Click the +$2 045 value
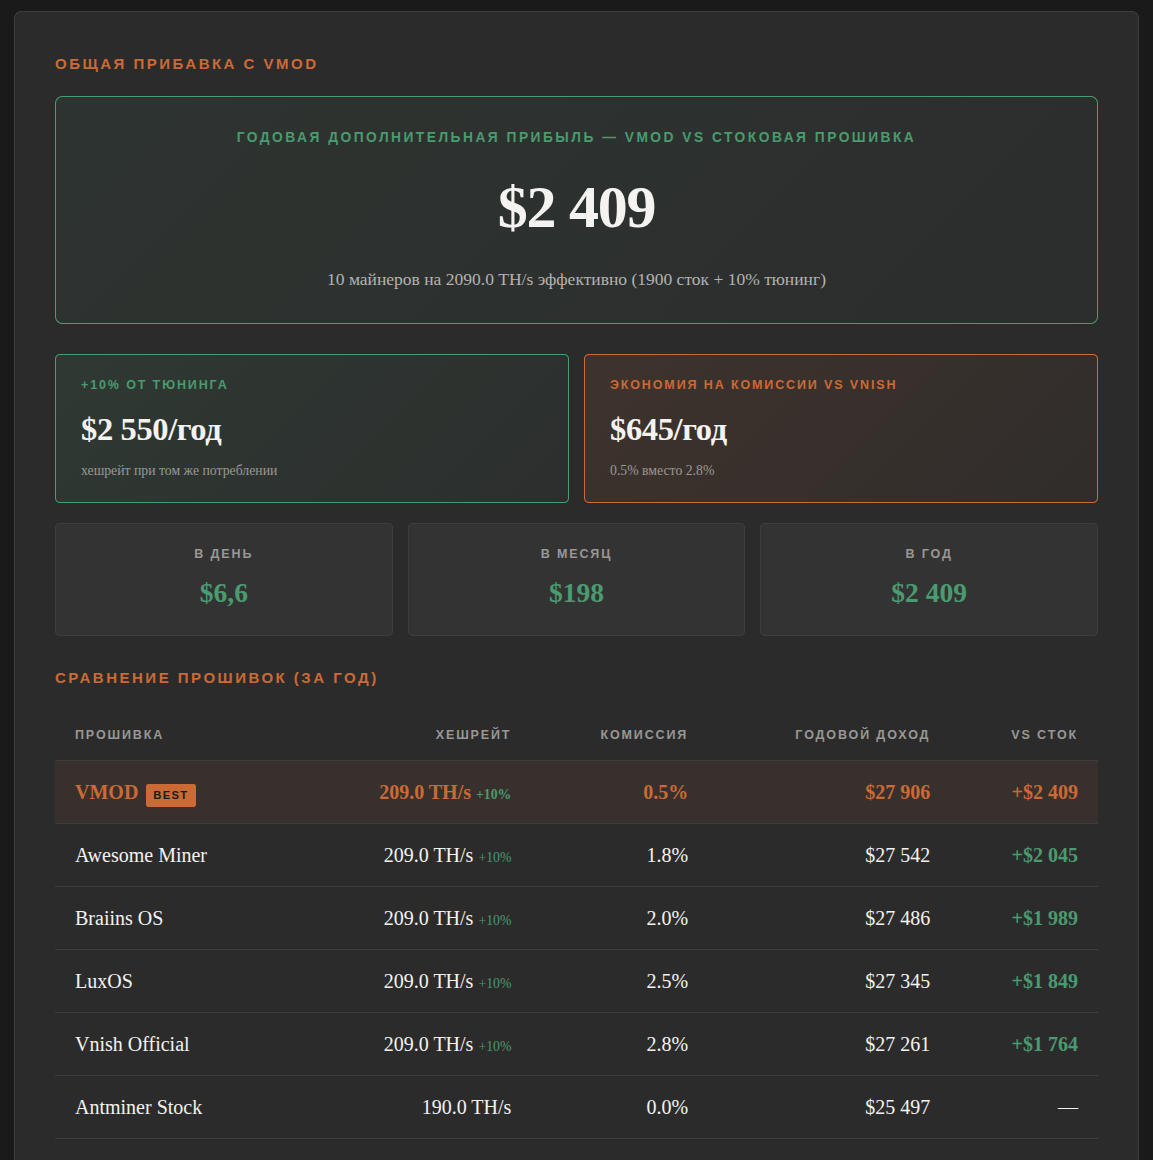Image resolution: width=1153 pixels, height=1160 pixels. click(x=1044, y=855)
